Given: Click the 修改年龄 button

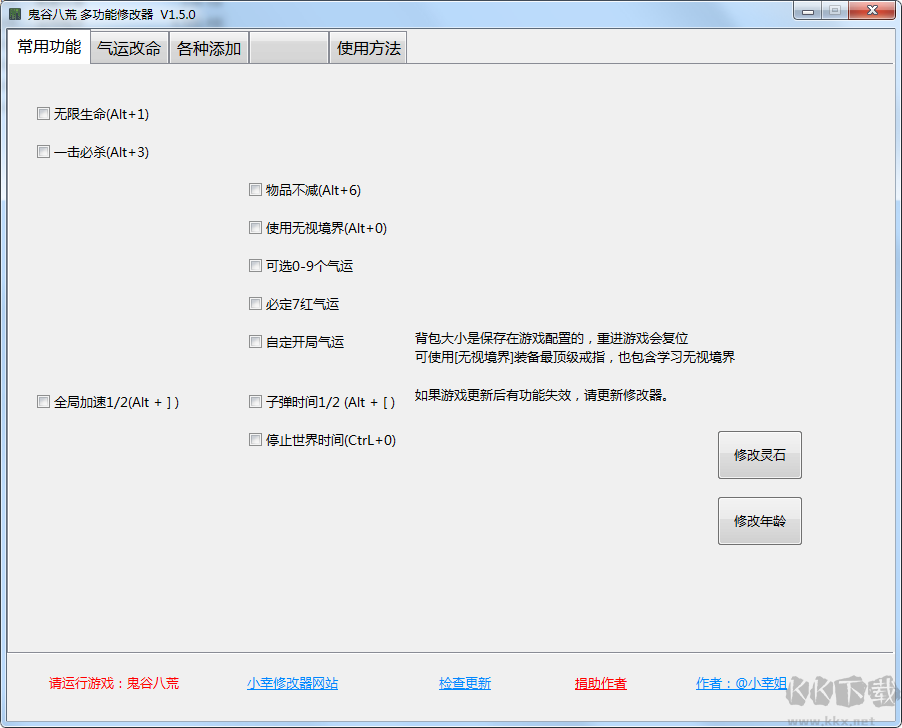Looking at the screenshot, I should 759,521.
